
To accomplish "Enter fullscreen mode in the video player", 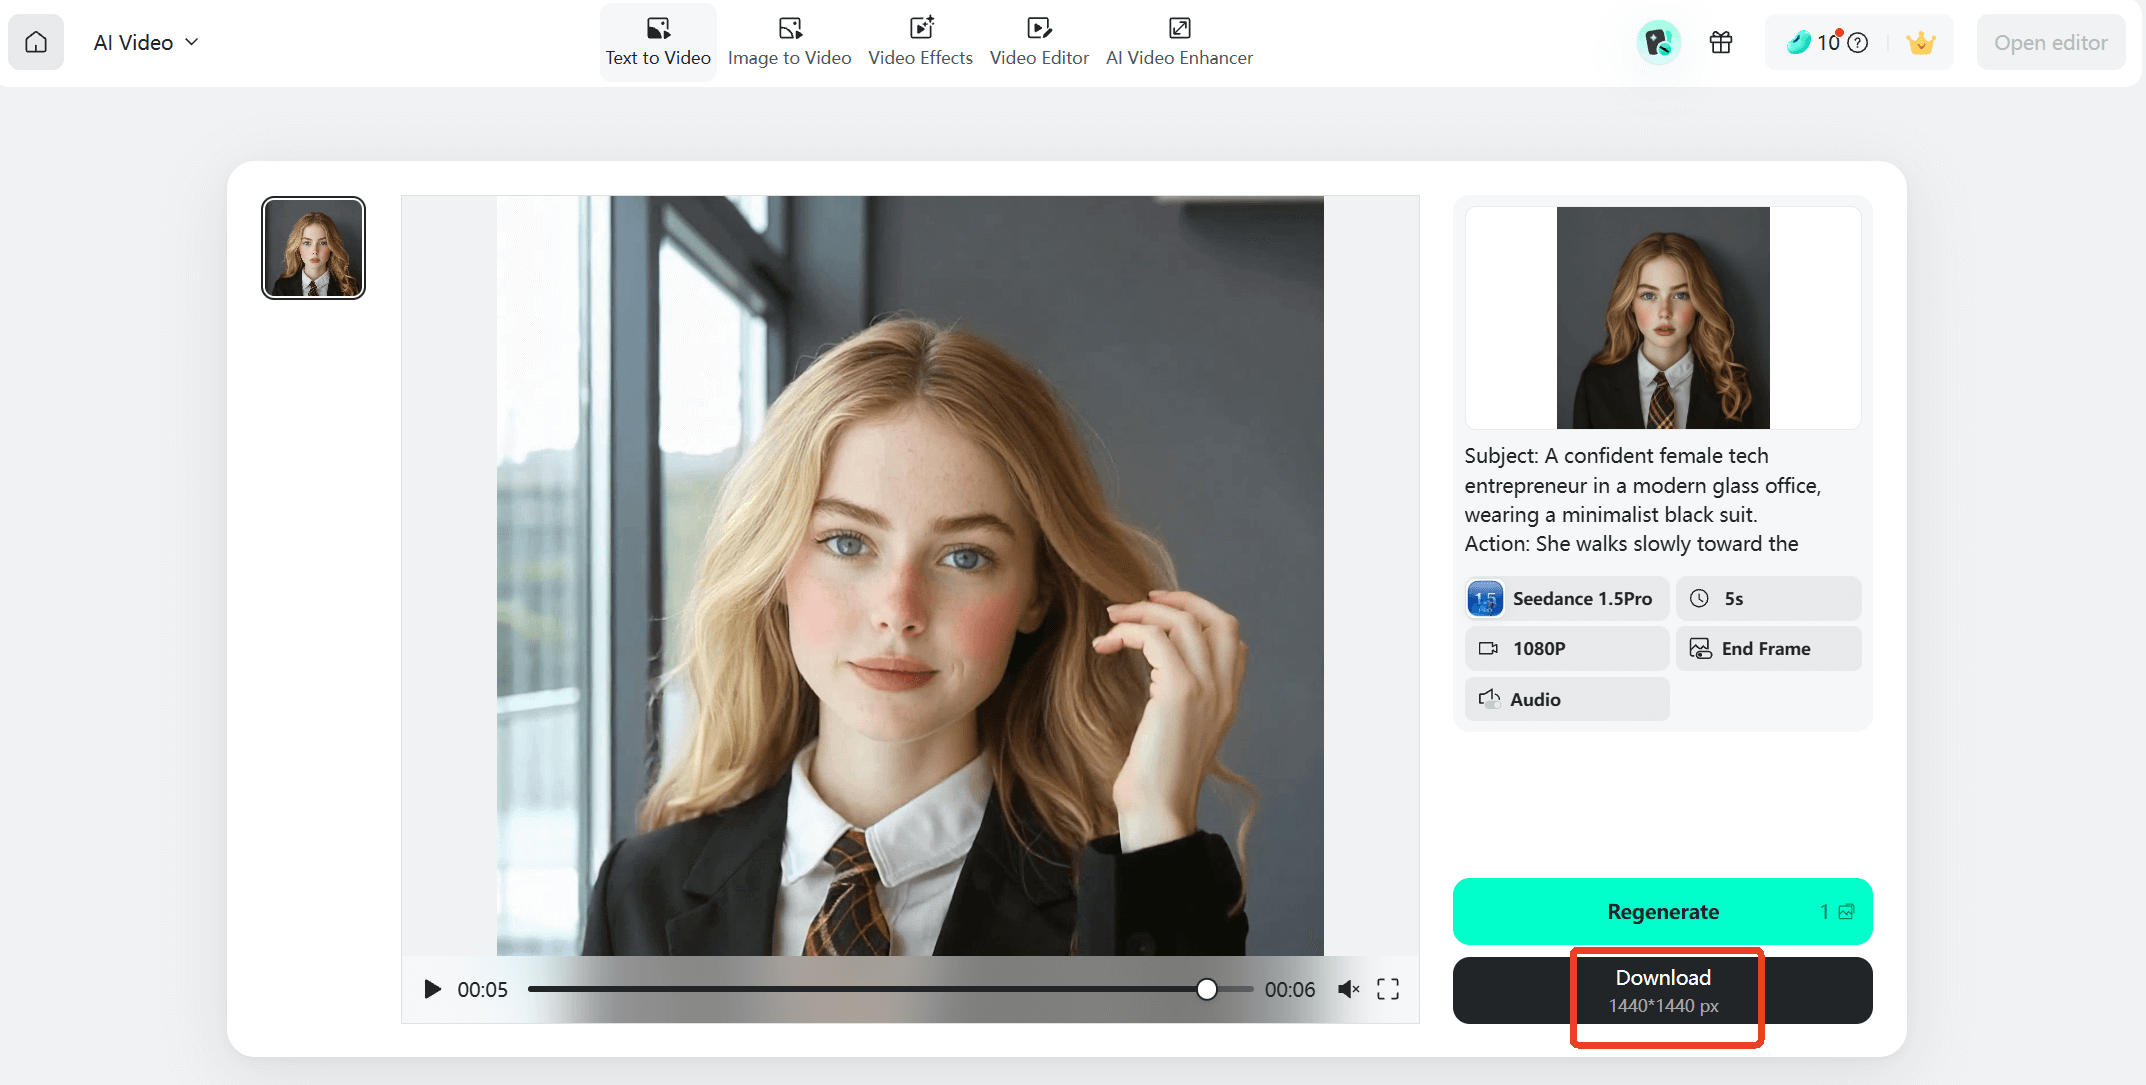I will pyautogui.click(x=1388, y=989).
